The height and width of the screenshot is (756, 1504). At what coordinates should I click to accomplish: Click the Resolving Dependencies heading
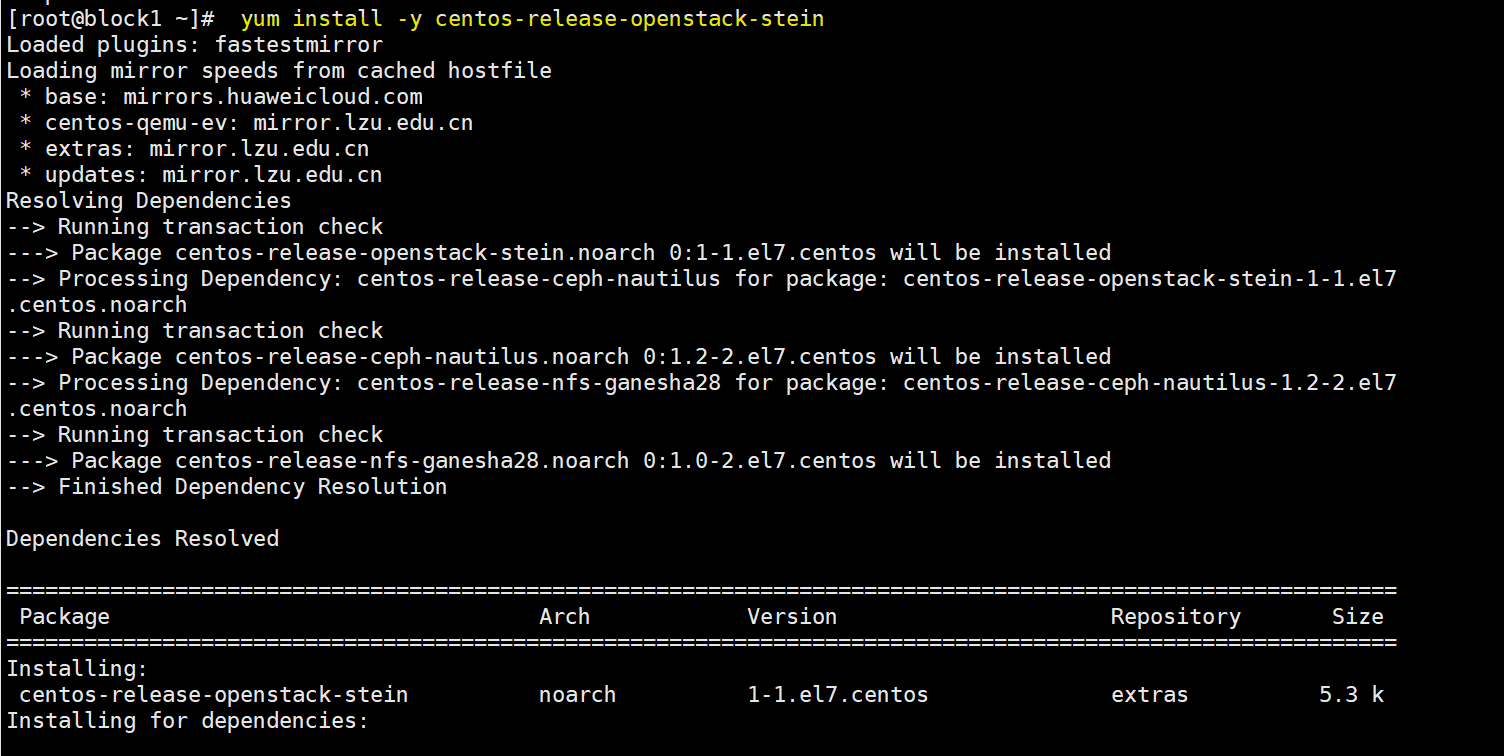pos(148,200)
